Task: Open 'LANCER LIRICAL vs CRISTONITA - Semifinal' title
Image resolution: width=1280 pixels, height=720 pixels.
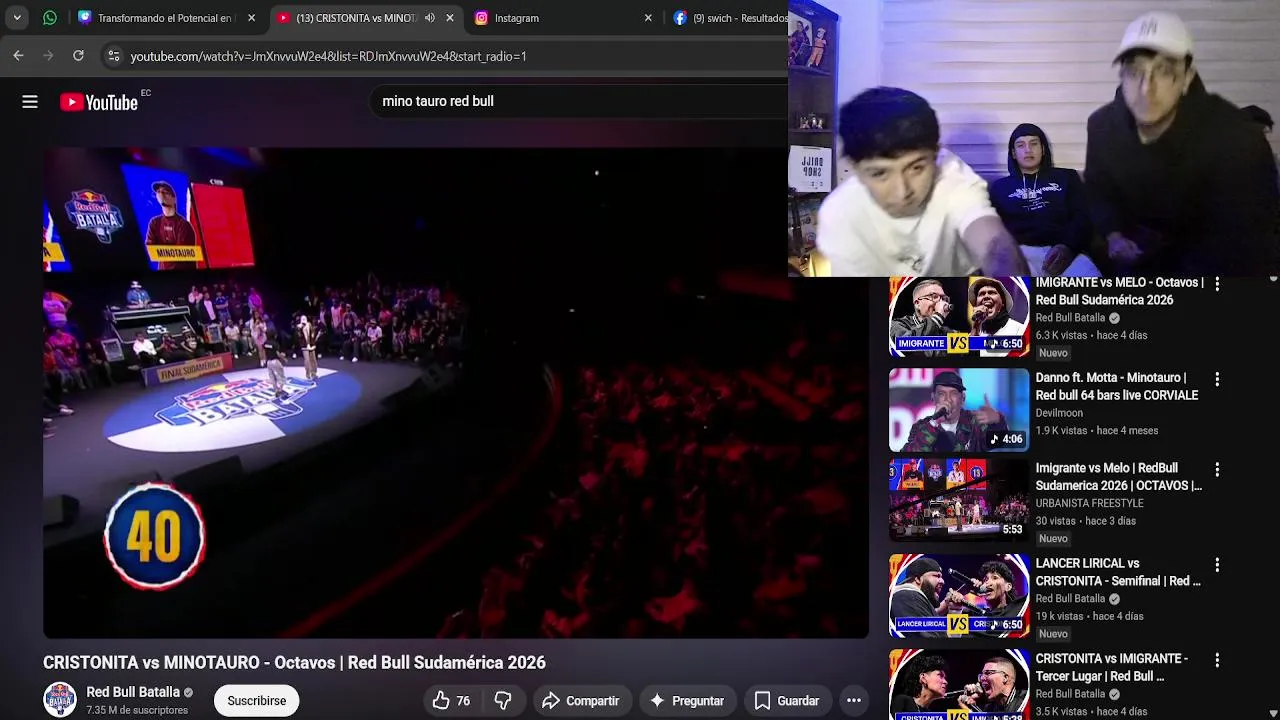Action: (x=1118, y=572)
